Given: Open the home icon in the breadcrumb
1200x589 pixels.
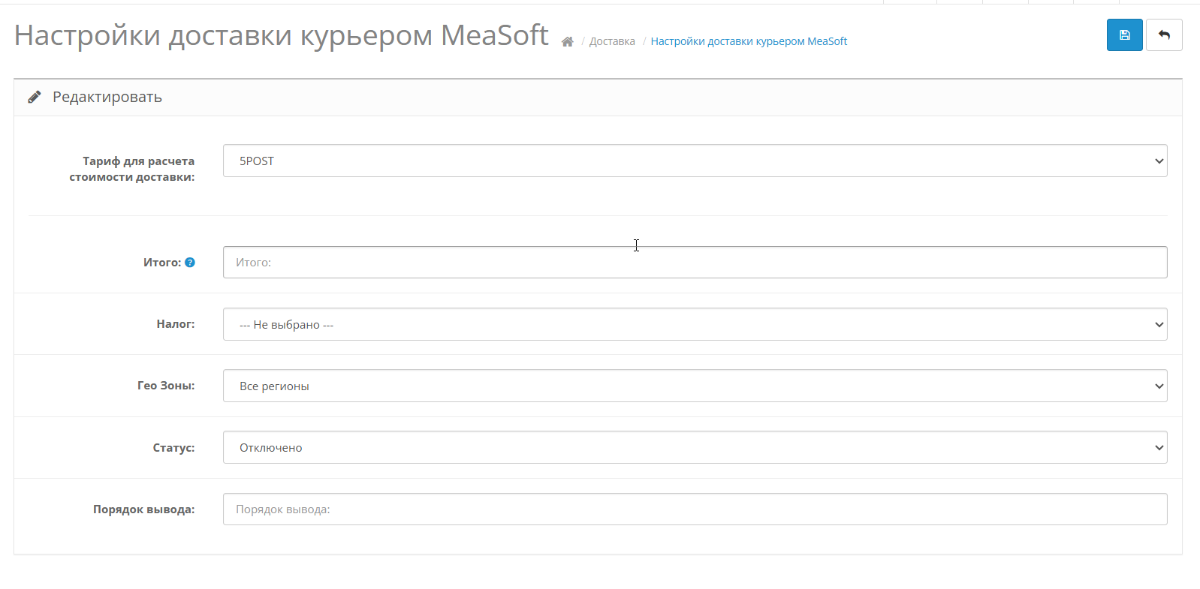Looking at the screenshot, I should tap(567, 42).
